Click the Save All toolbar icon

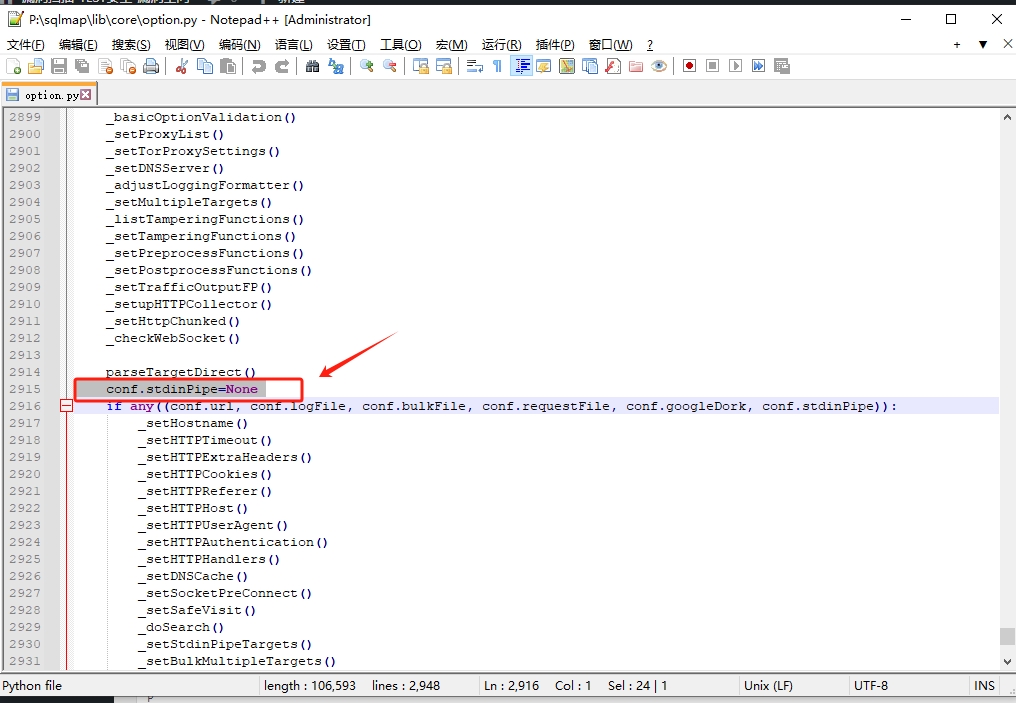(x=82, y=66)
